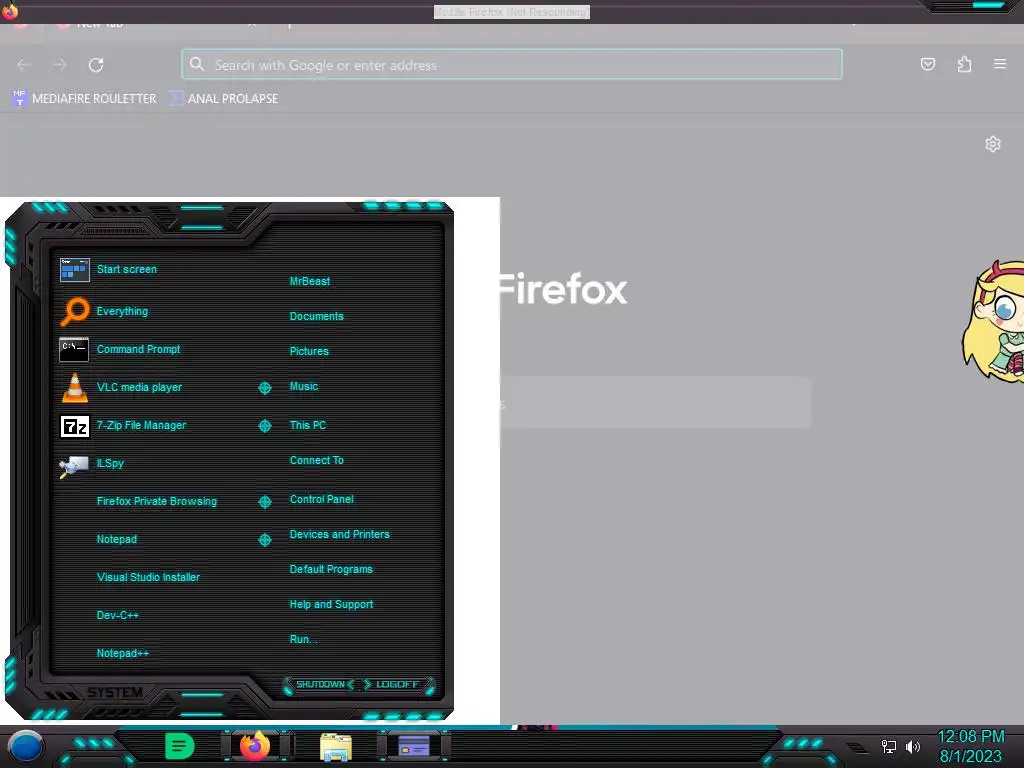Open File Explorer on taskbar

[x=336, y=747]
